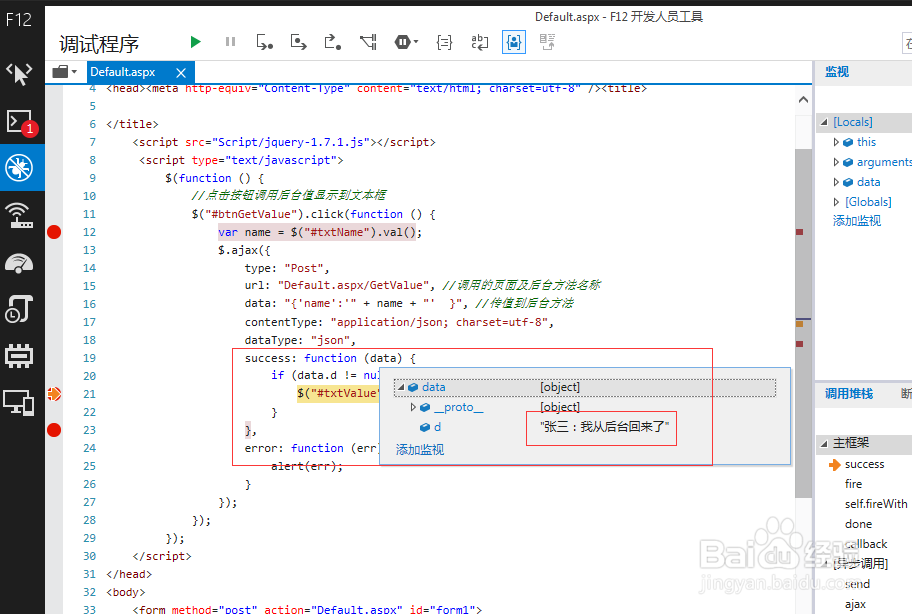Select the 调用堆栈 tab

pyautogui.click(x=849, y=394)
